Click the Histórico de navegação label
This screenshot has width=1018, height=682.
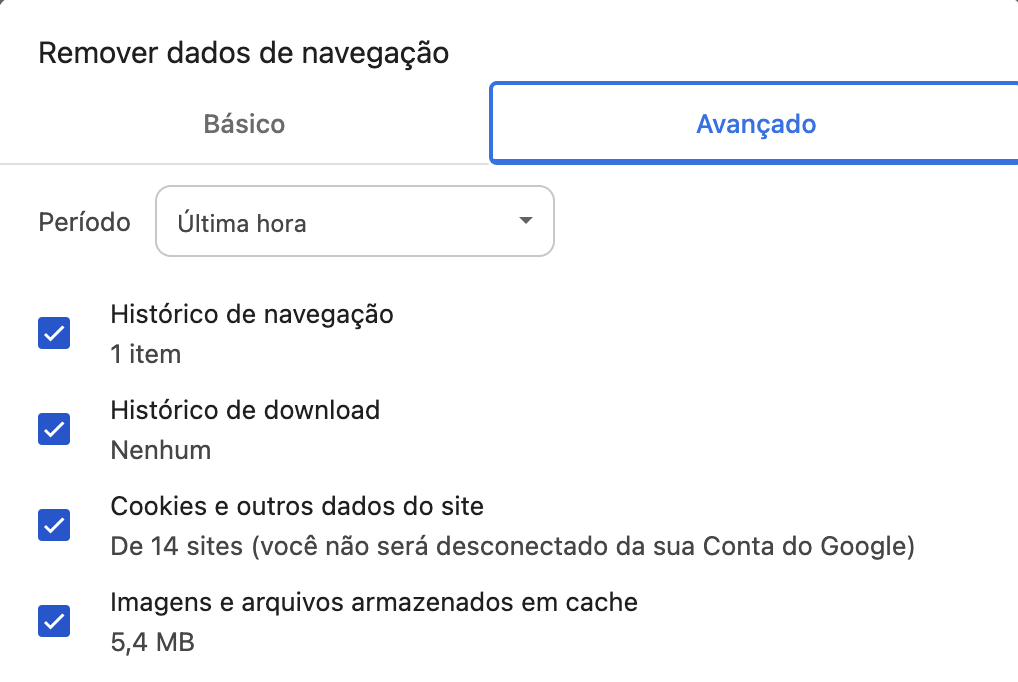(252, 314)
